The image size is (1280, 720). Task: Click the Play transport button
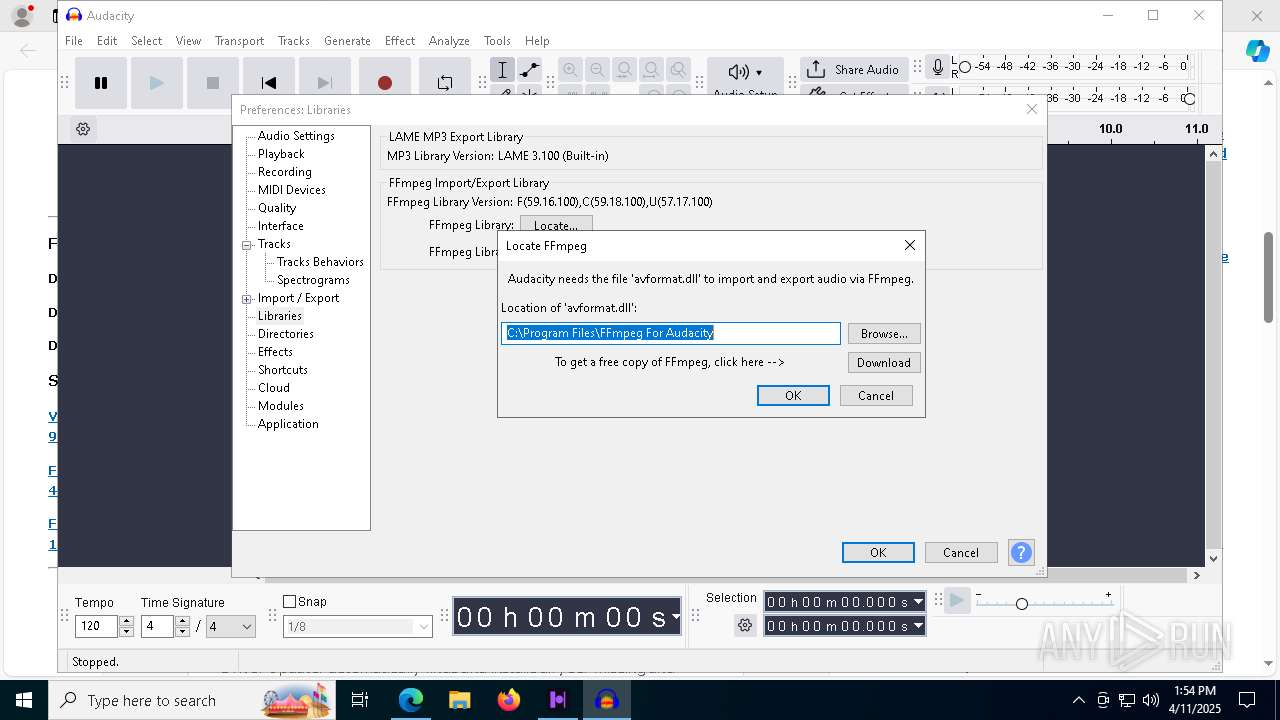156,83
